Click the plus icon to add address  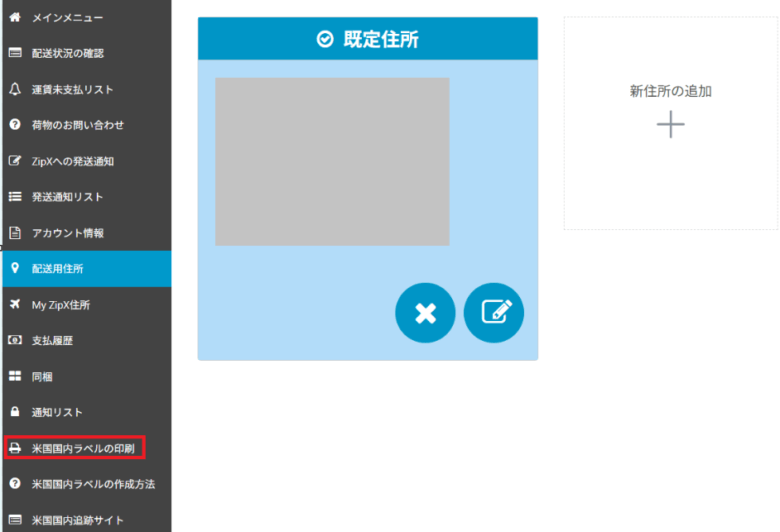point(670,124)
